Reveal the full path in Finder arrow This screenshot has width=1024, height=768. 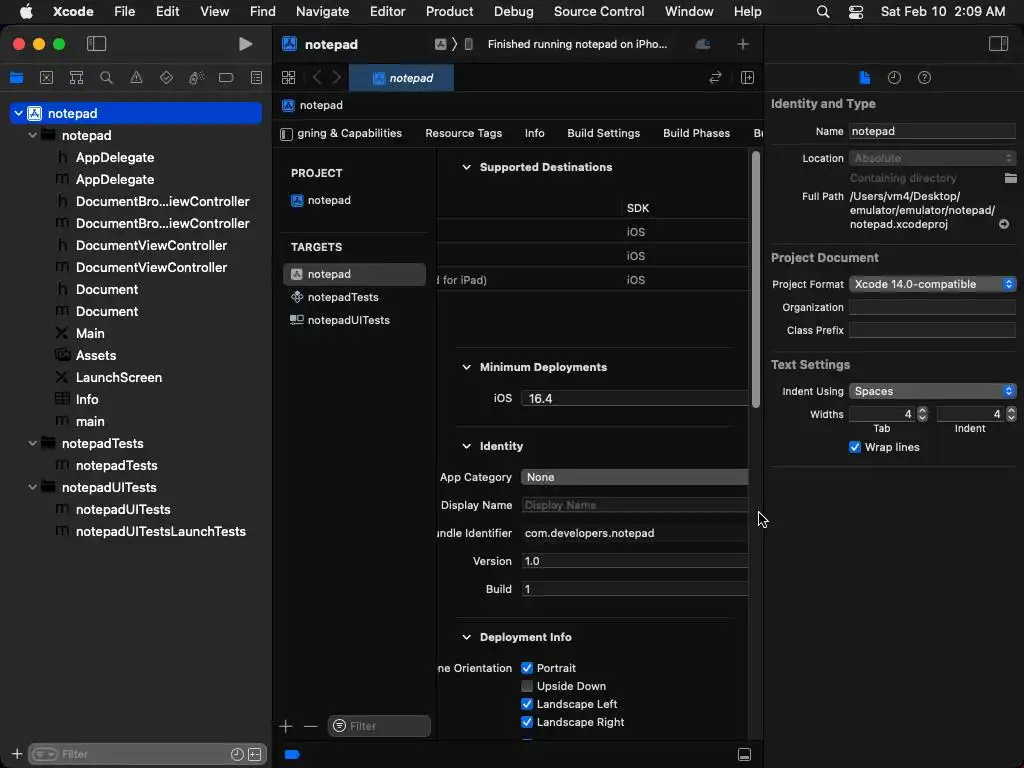[x=1004, y=224]
